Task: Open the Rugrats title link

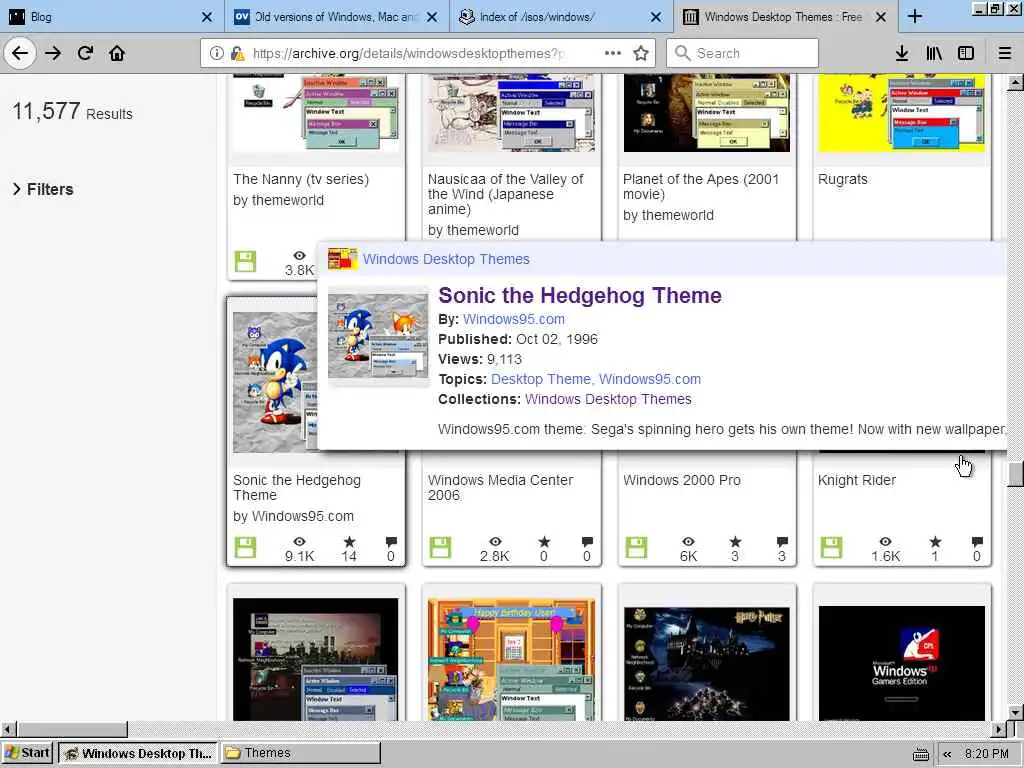Action: pos(842,180)
